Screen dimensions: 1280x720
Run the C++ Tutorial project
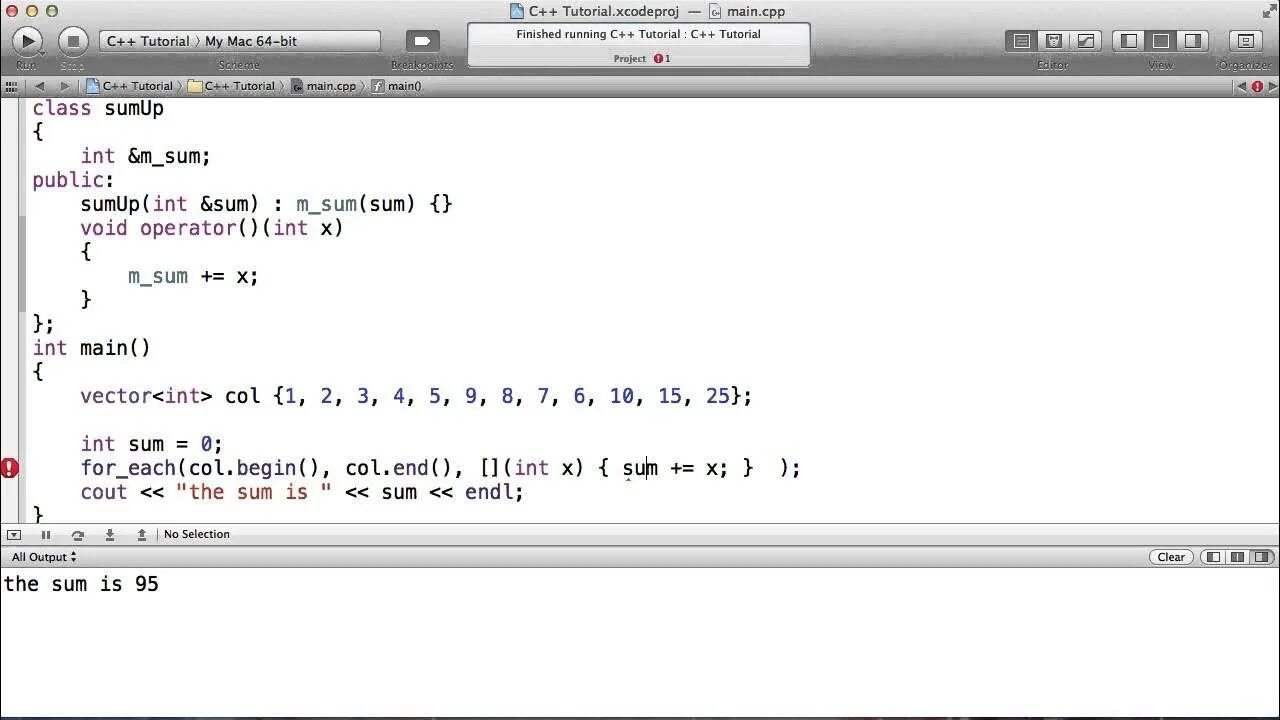27,41
